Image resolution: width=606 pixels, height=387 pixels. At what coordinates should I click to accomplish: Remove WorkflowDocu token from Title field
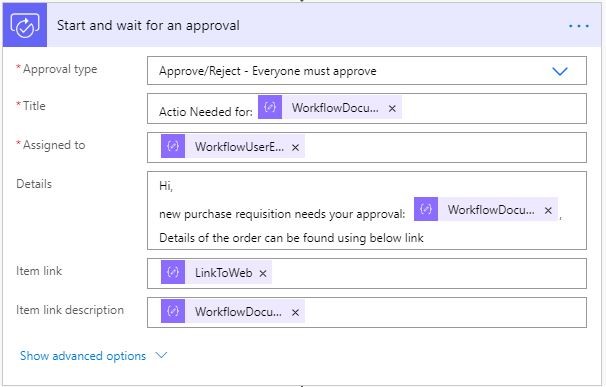pos(392,108)
